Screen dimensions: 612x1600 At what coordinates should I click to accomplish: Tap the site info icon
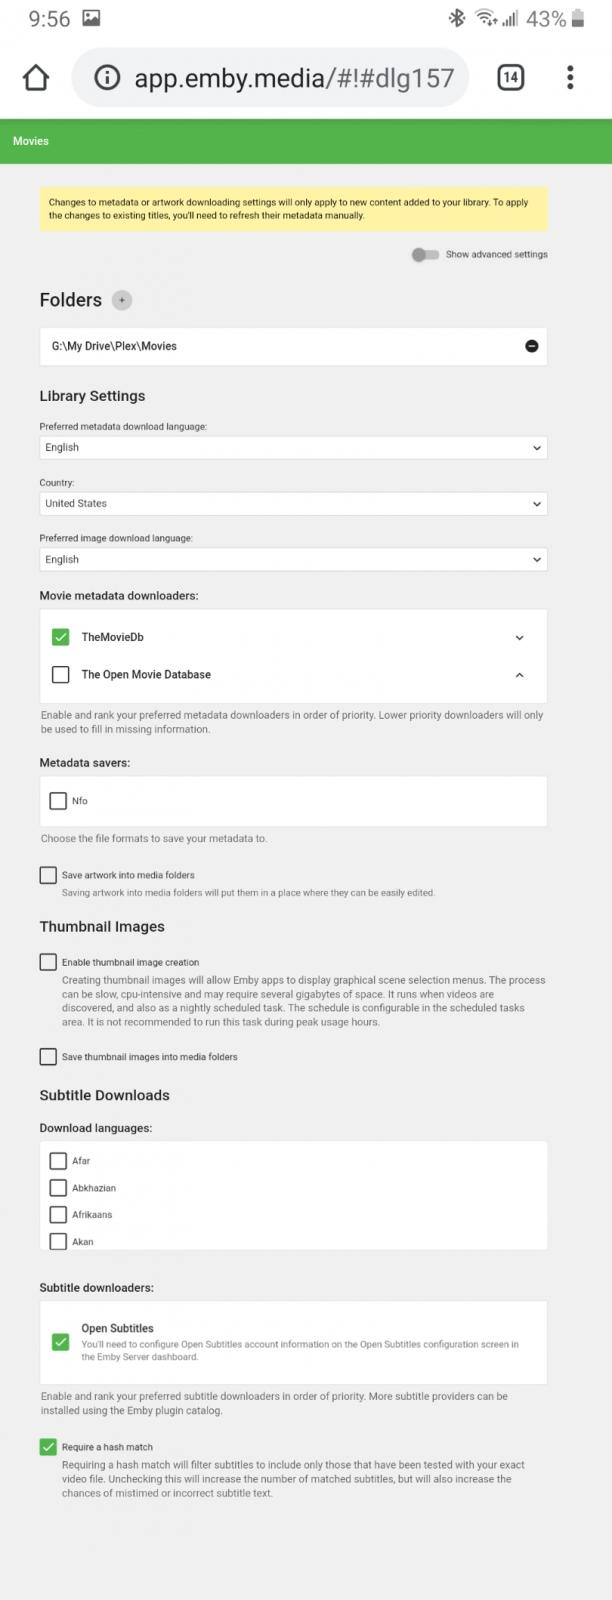107,78
